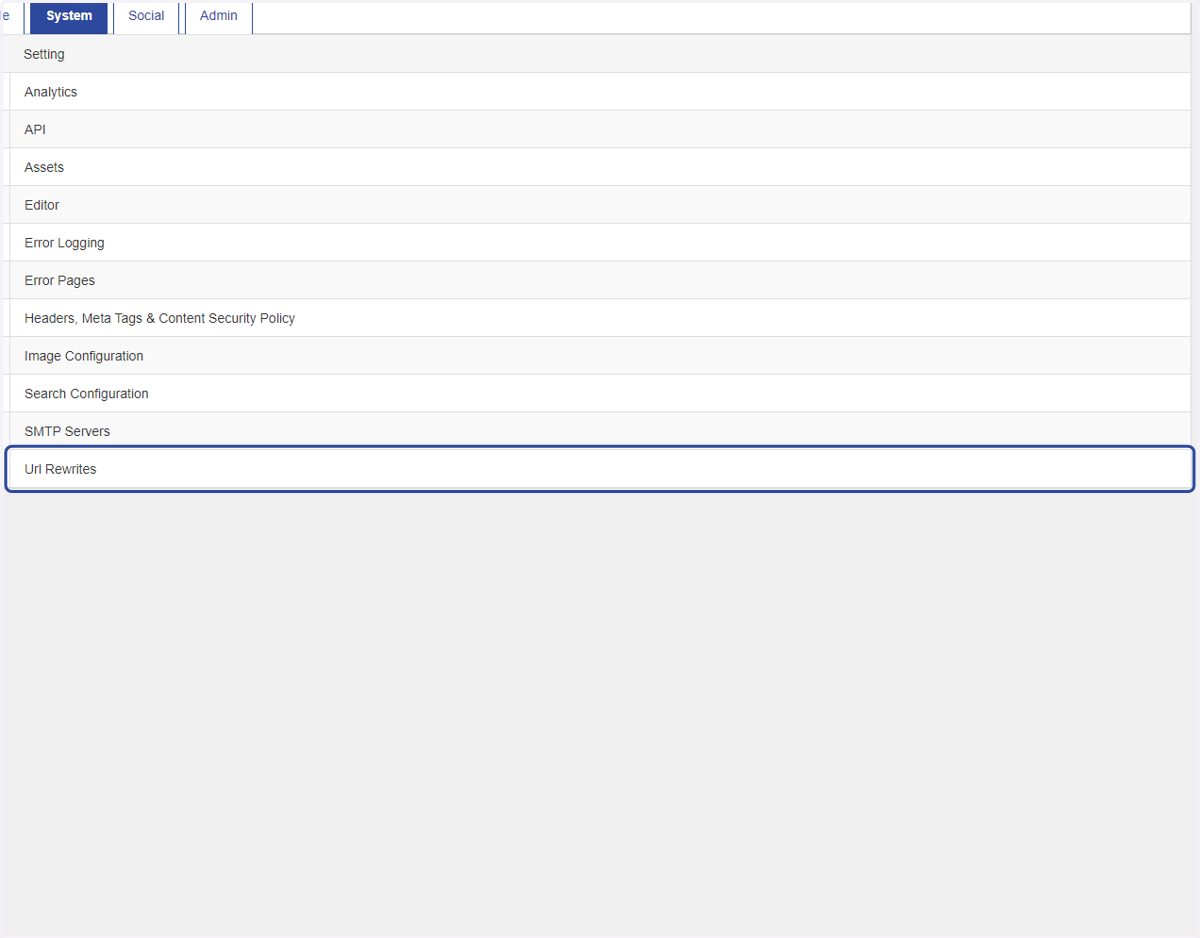Choose the Editor setting
Viewport: 1200px width, 938px height.
(x=600, y=205)
